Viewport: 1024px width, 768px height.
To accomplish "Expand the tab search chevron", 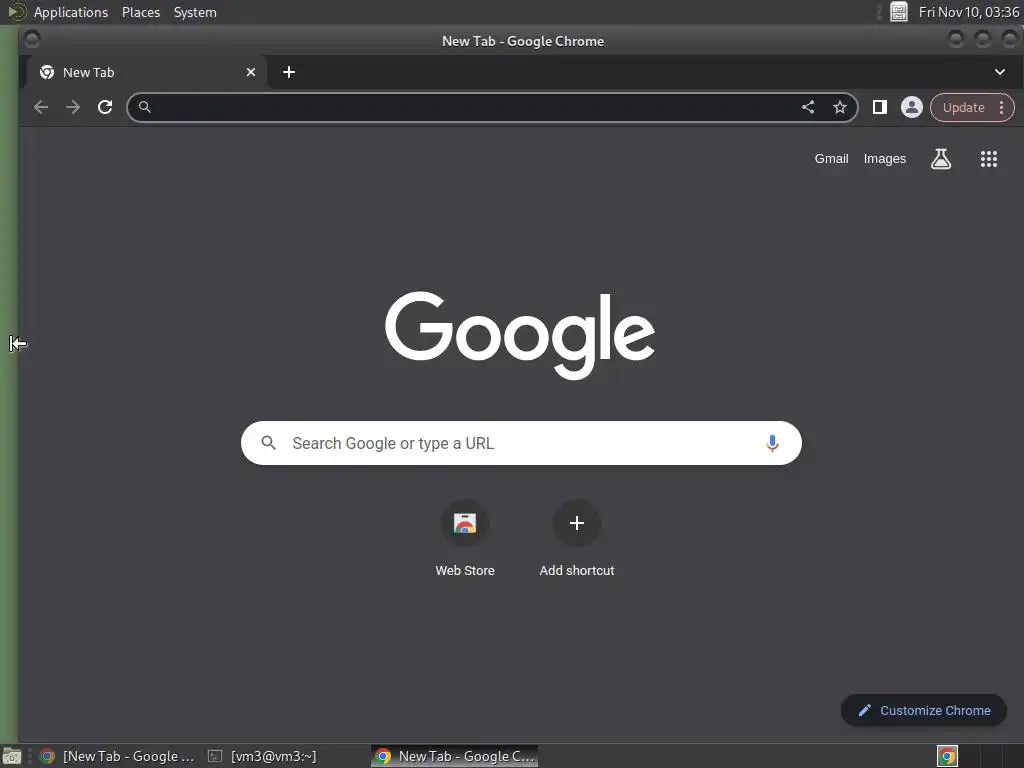I will (999, 72).
